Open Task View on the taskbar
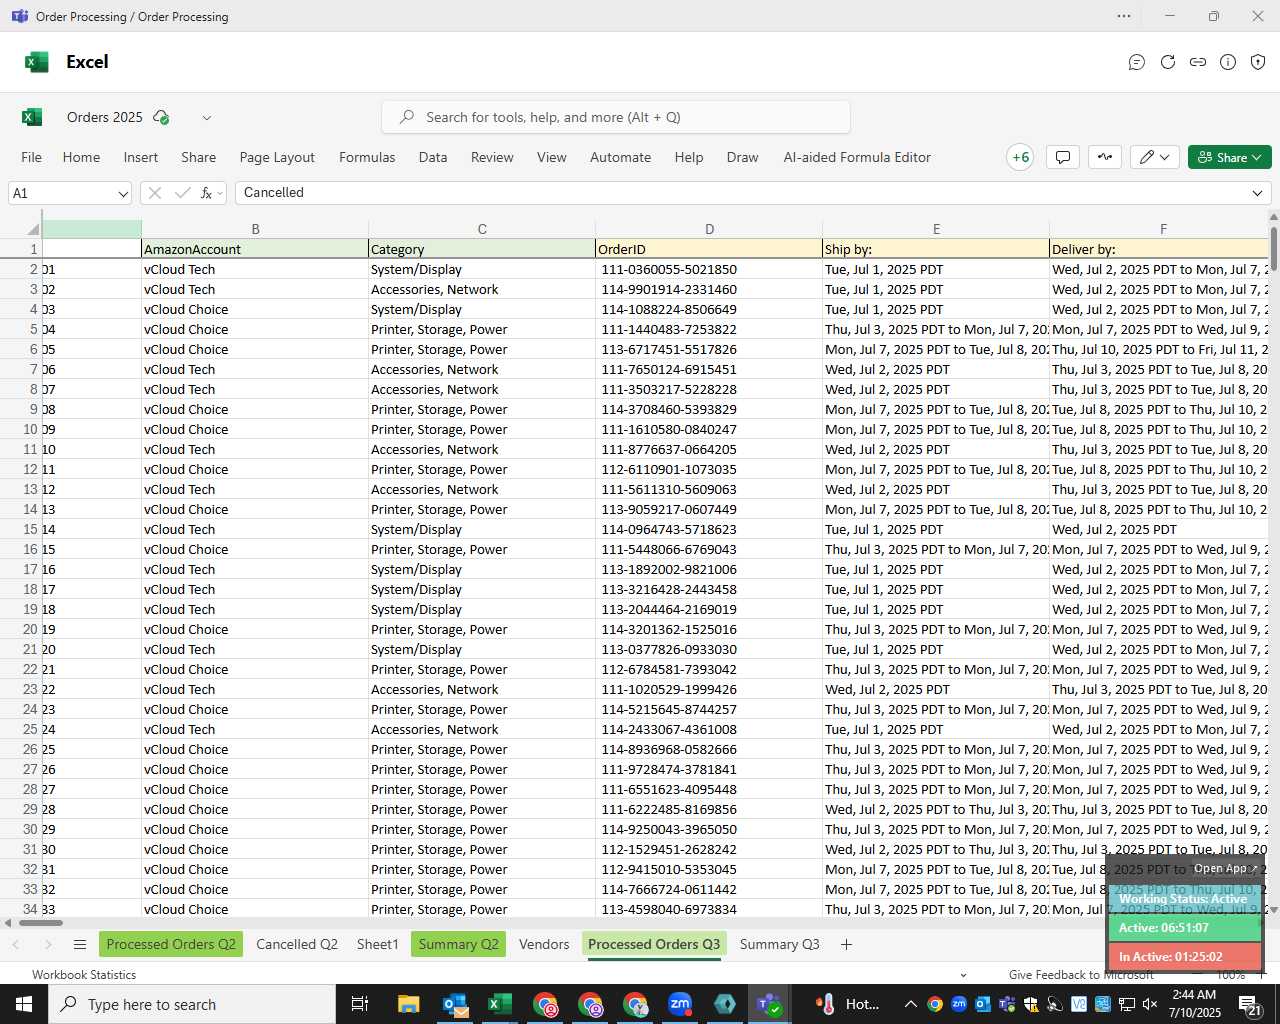The height and width of the screenshot is (1024, 1280). 360,1004
